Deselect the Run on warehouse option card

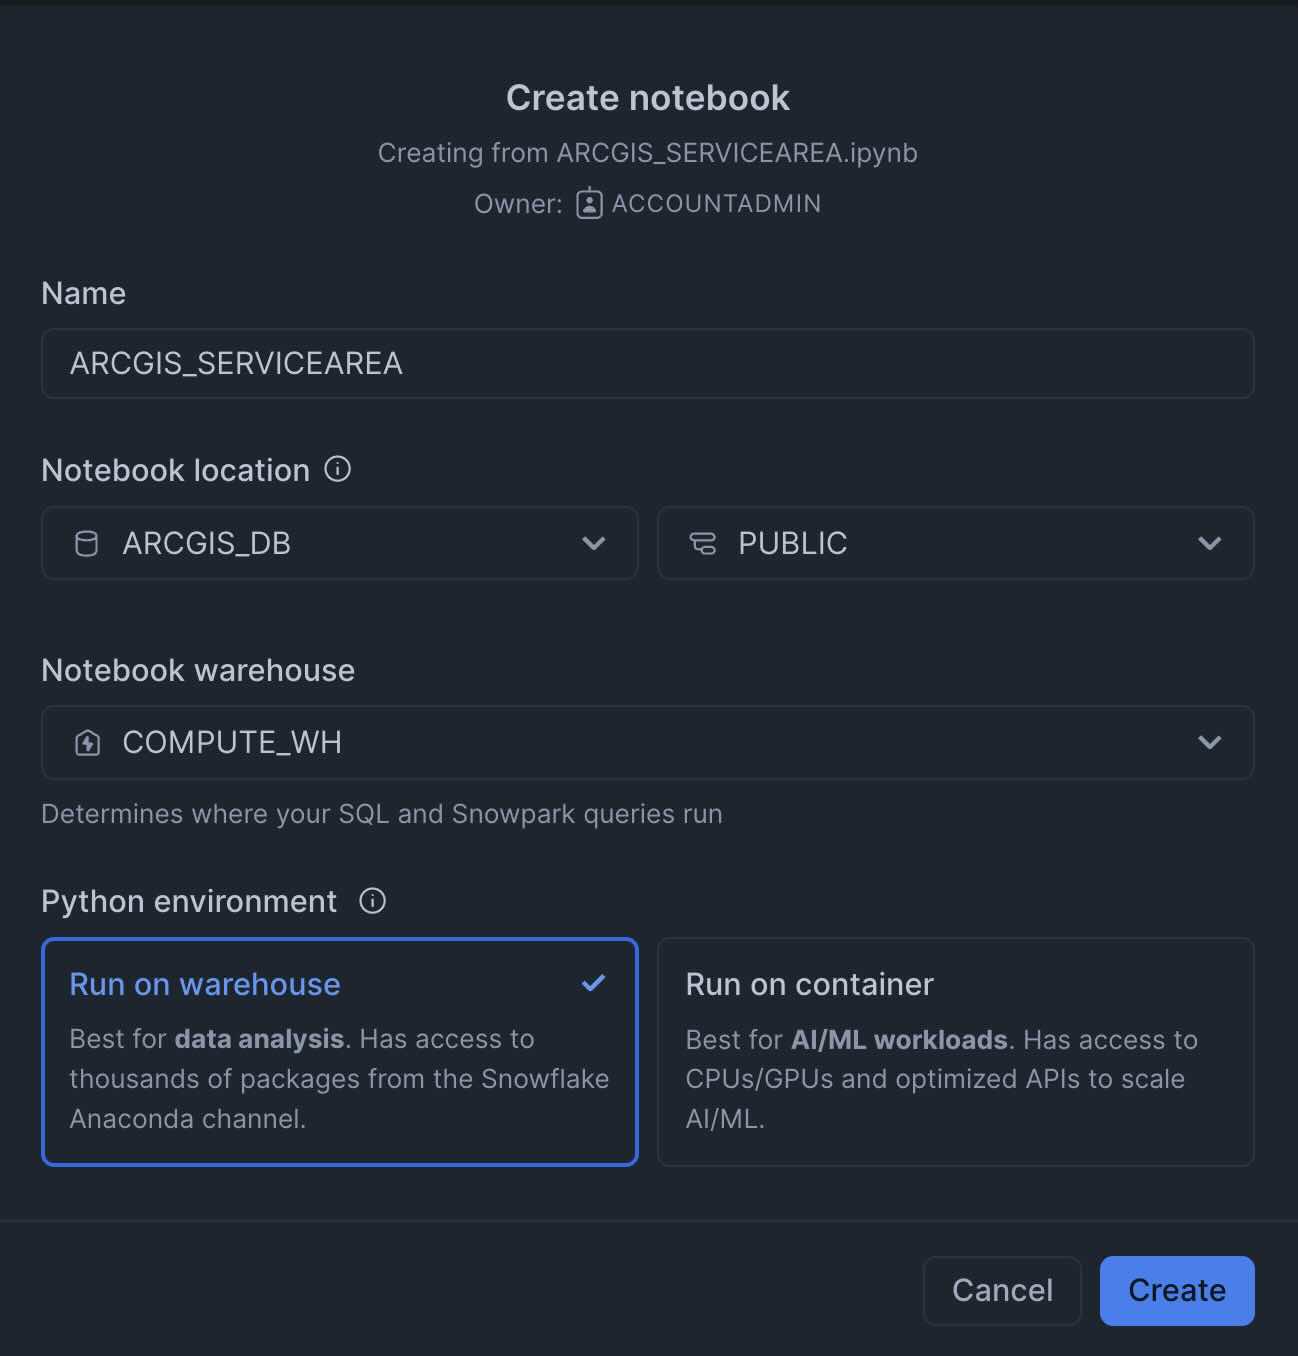pos(339,1051)
